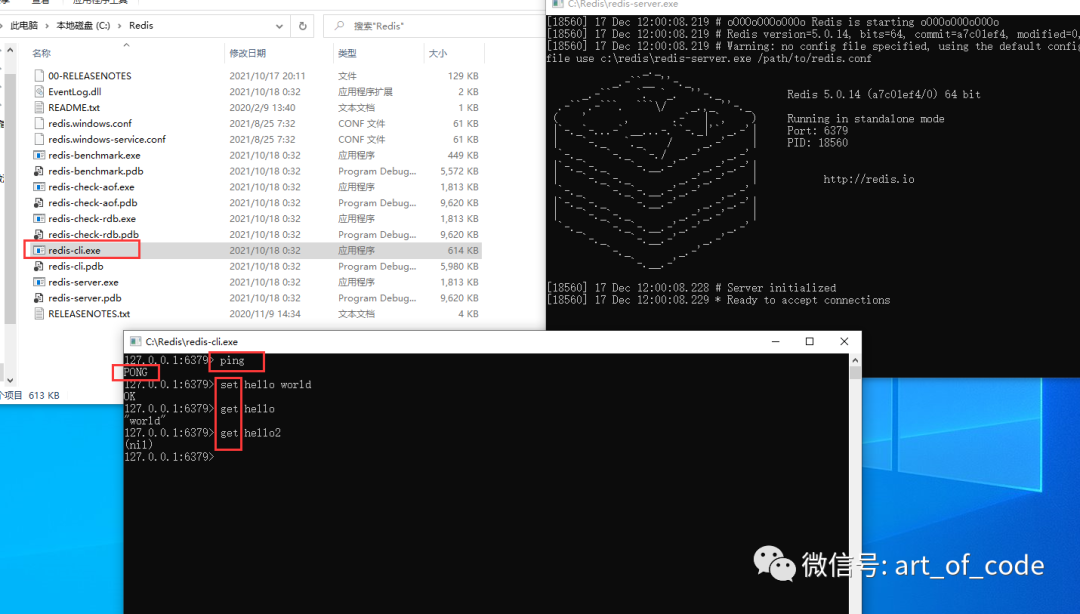Click the redis-check-rdb.pdb file icon
This screenshot has height=614, width=1080.
tap(39, 234)
